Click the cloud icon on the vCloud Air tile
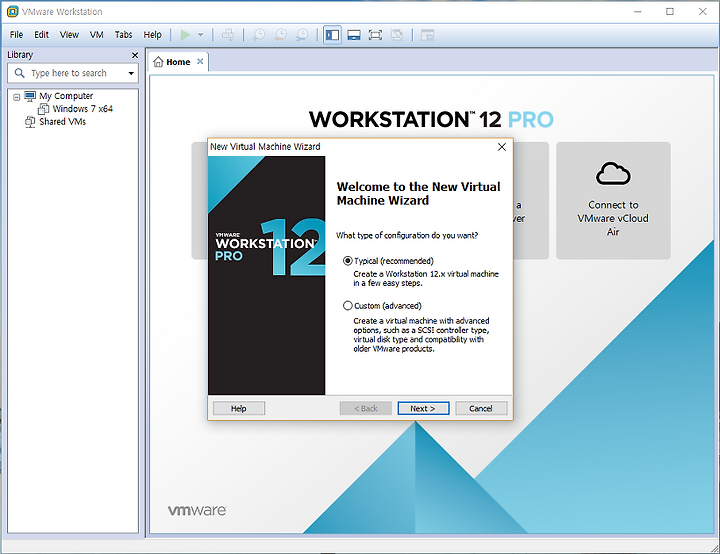Image resolution: width=720 pixels, height=554 pixels. [613, 174]
